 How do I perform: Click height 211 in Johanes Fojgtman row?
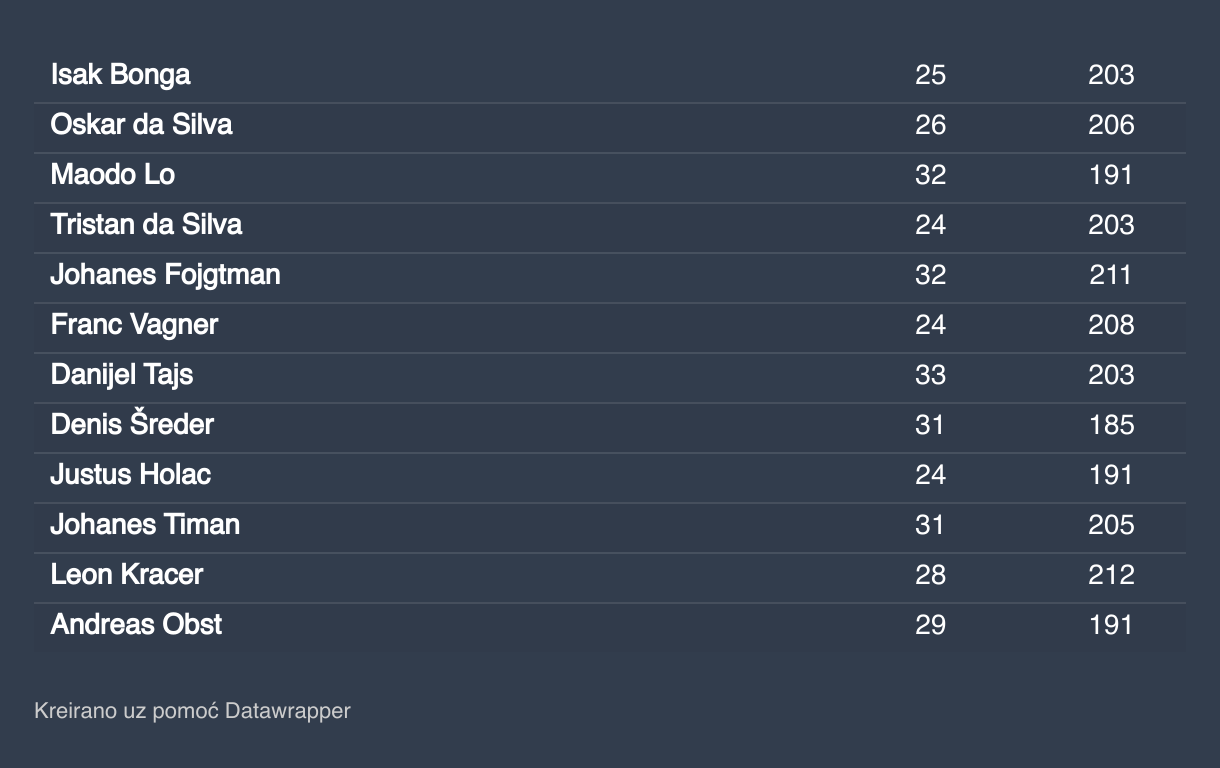[x=1111, y=275]
